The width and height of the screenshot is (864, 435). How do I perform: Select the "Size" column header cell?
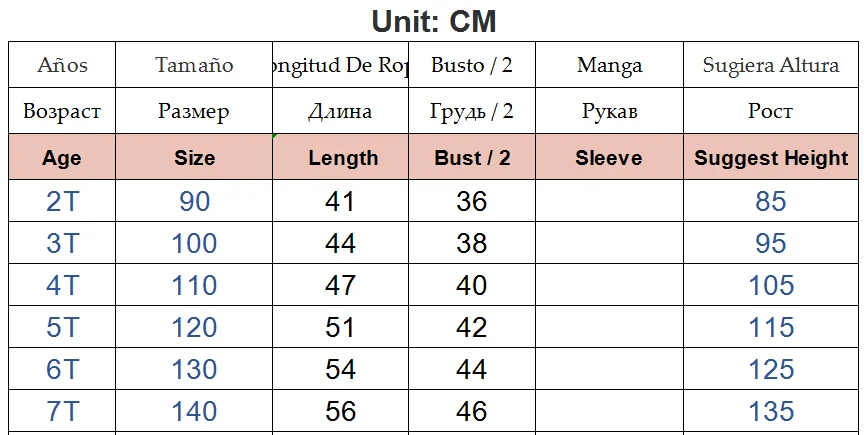(194, 157)
